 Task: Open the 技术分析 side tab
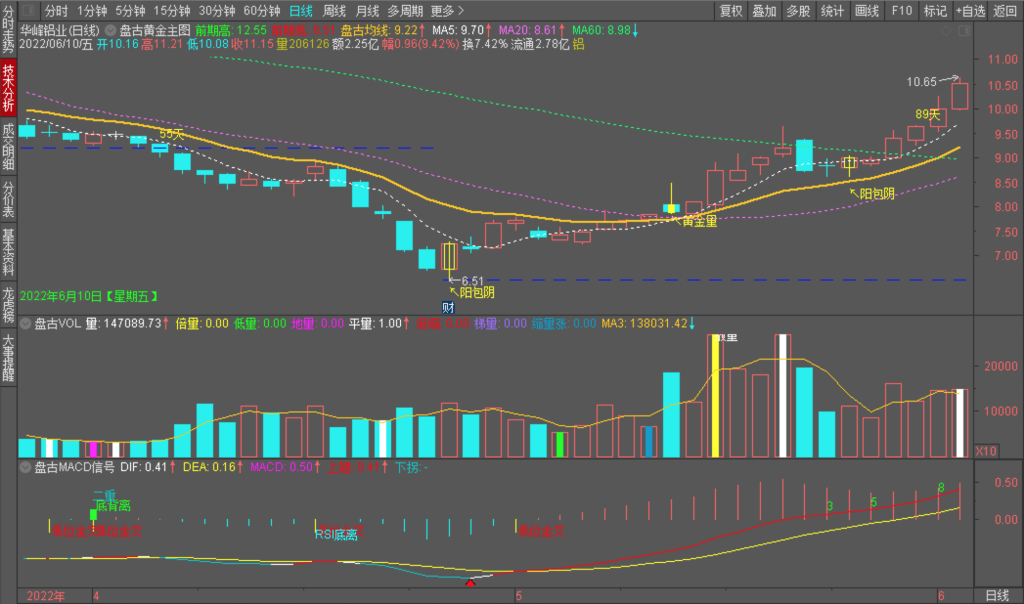9,87
